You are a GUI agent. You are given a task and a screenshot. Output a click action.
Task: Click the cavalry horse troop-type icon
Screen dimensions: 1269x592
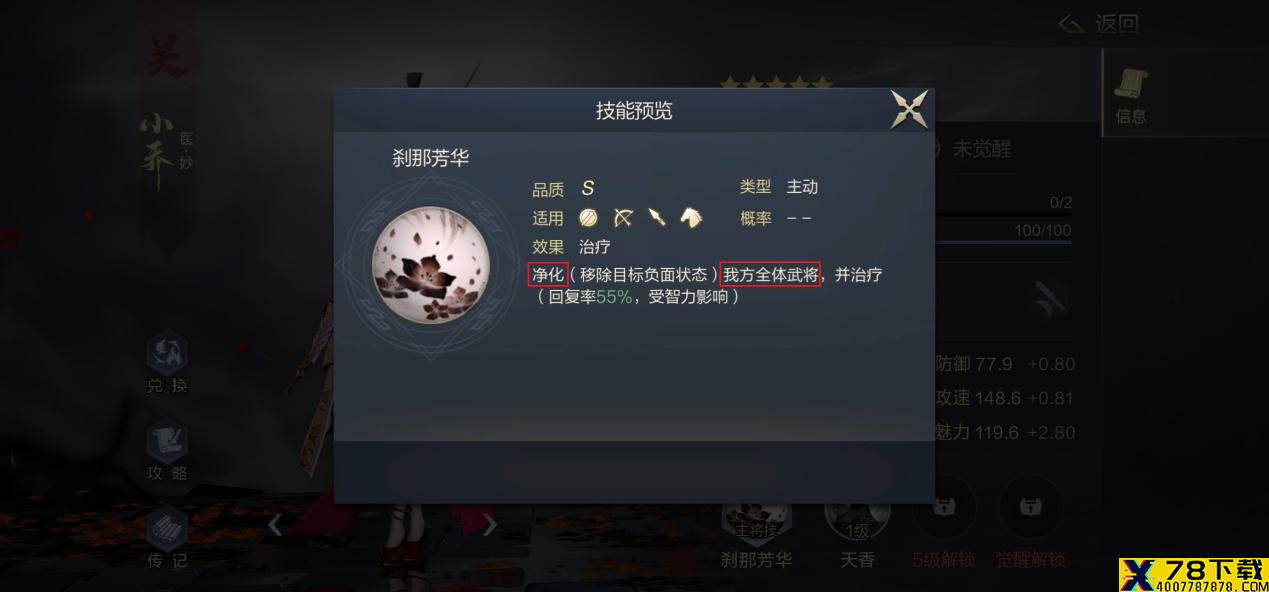(691, 218)
